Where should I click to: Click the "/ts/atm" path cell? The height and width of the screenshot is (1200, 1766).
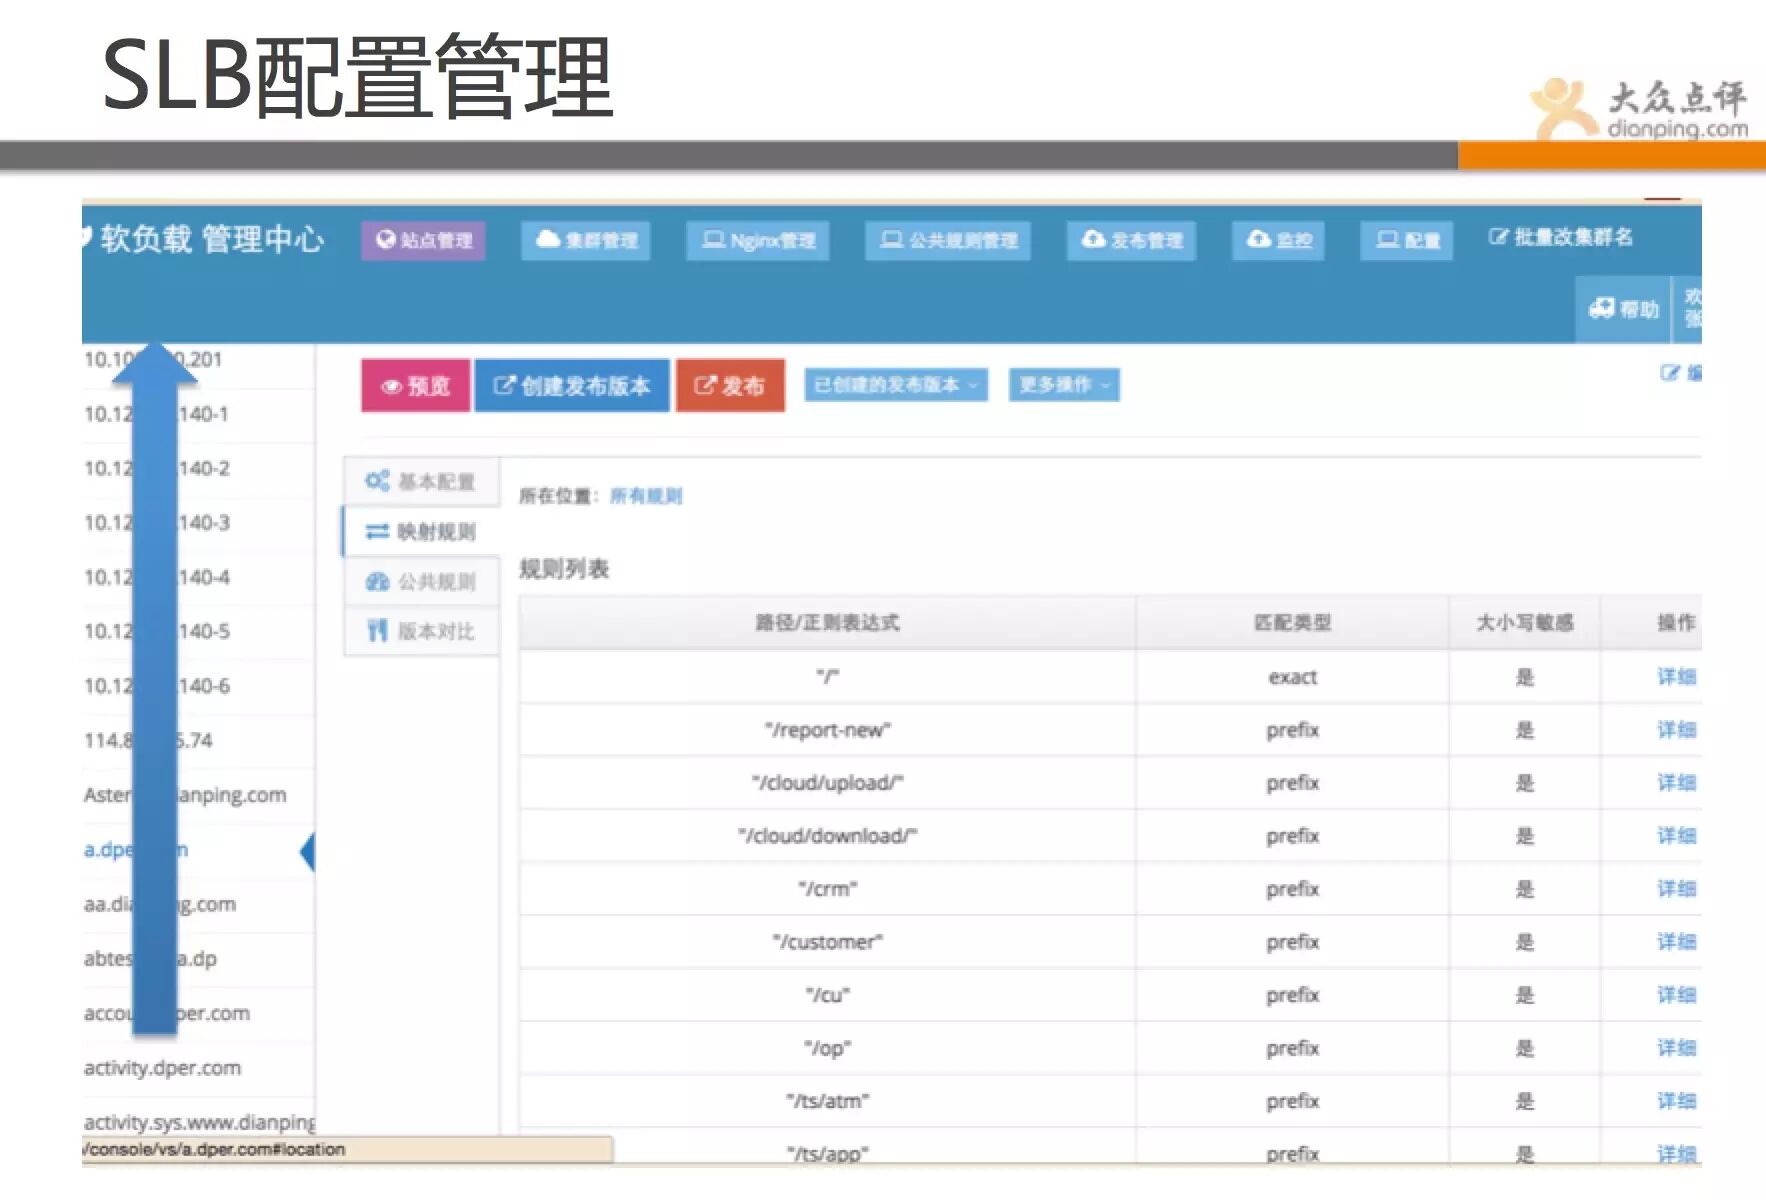[827, 1101]
